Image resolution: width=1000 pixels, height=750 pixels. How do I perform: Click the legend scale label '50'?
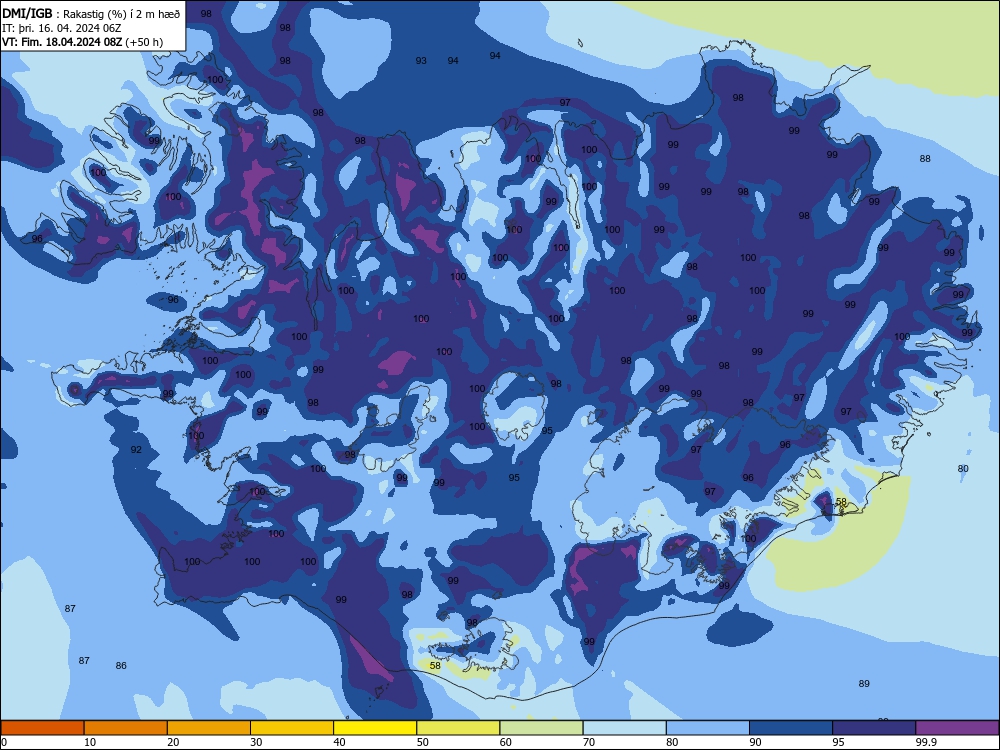pos(423,742)
